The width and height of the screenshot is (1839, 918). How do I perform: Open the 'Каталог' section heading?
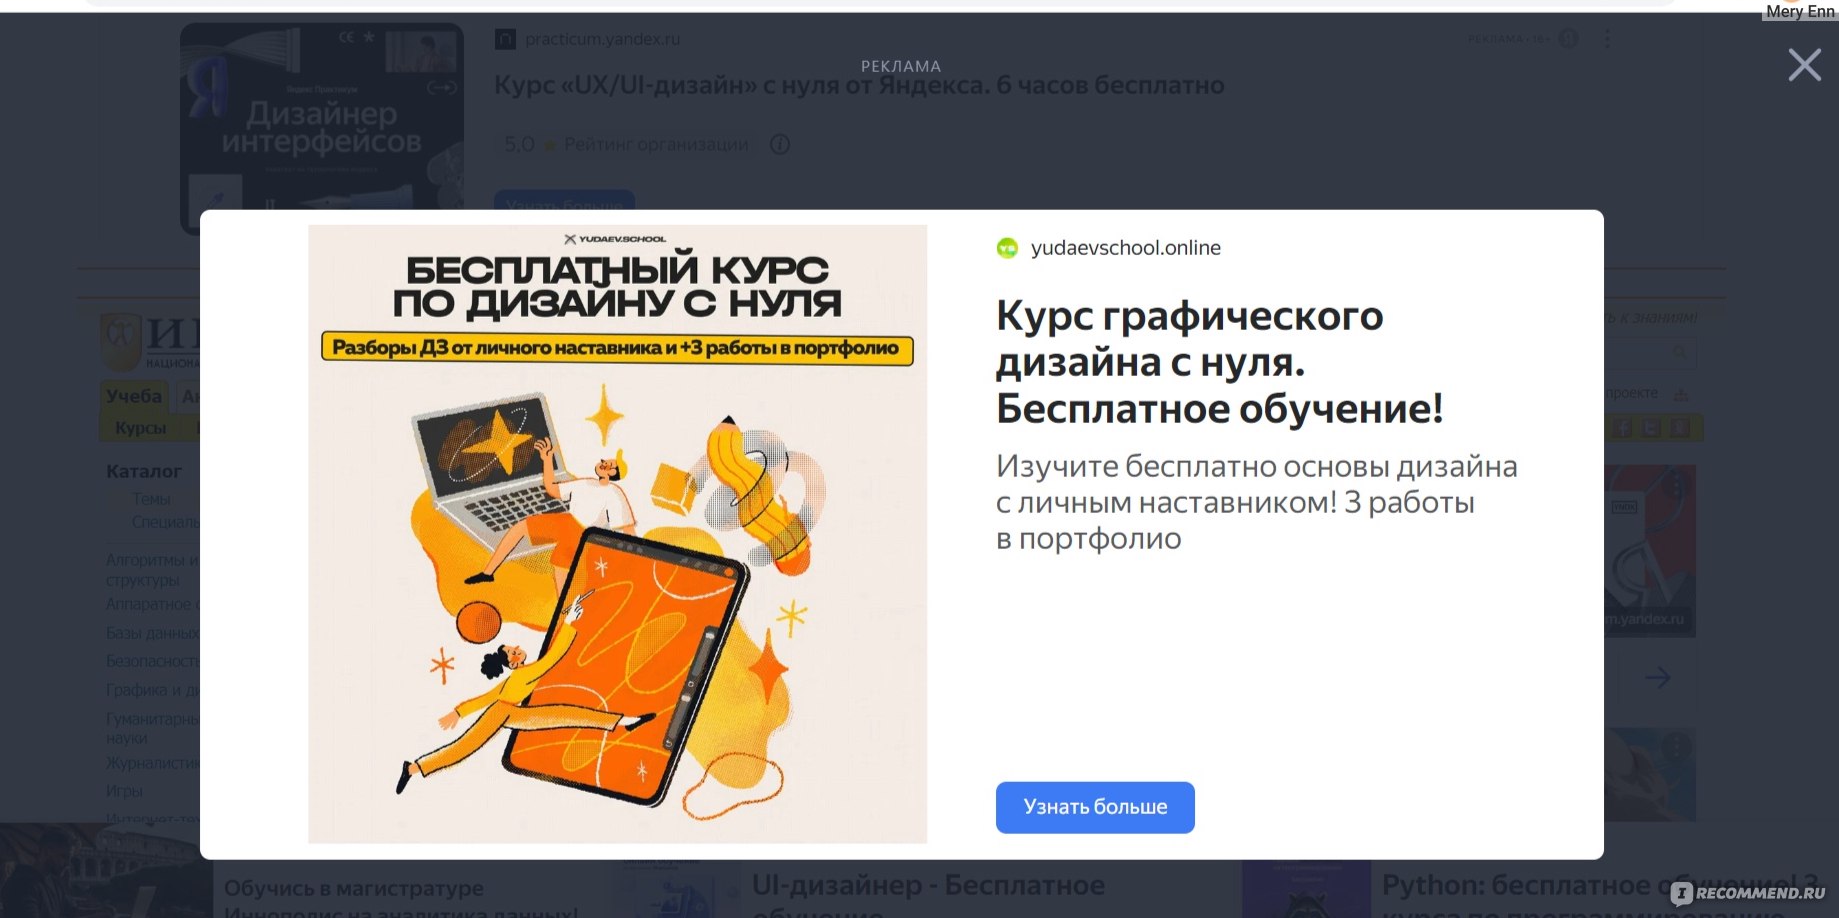144,471
